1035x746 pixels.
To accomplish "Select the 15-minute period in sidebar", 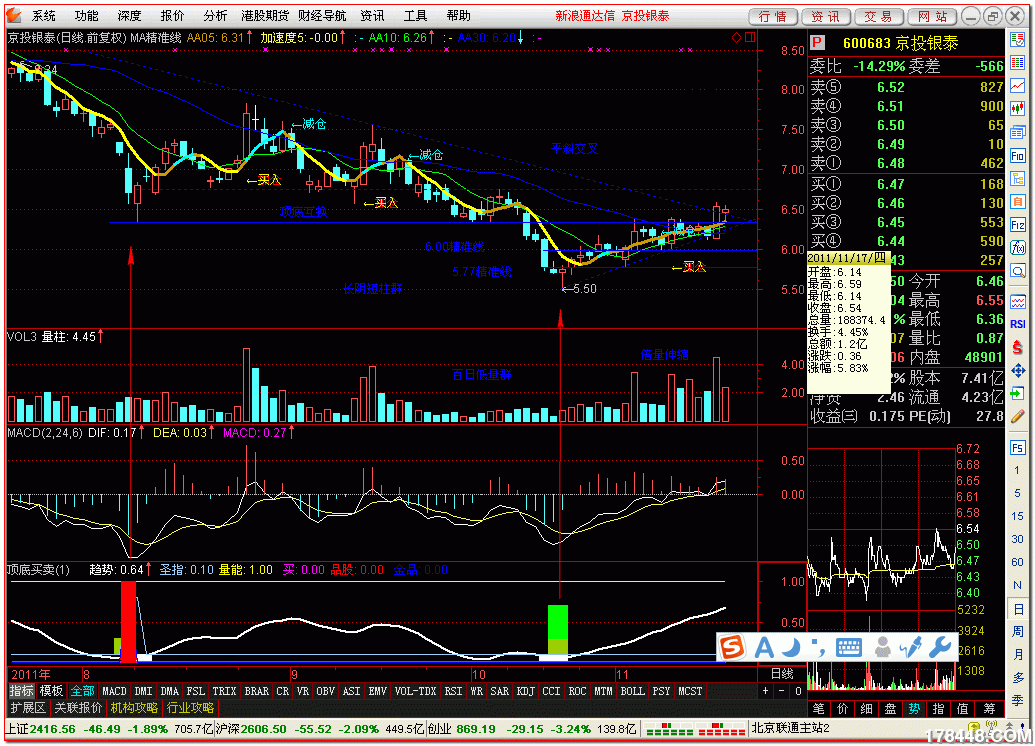I will coord(1017,516).
